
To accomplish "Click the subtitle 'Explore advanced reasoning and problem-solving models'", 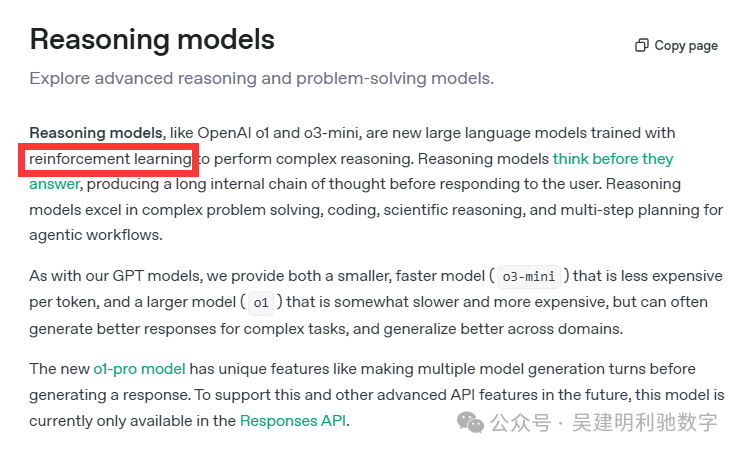I will pos(261,78).
